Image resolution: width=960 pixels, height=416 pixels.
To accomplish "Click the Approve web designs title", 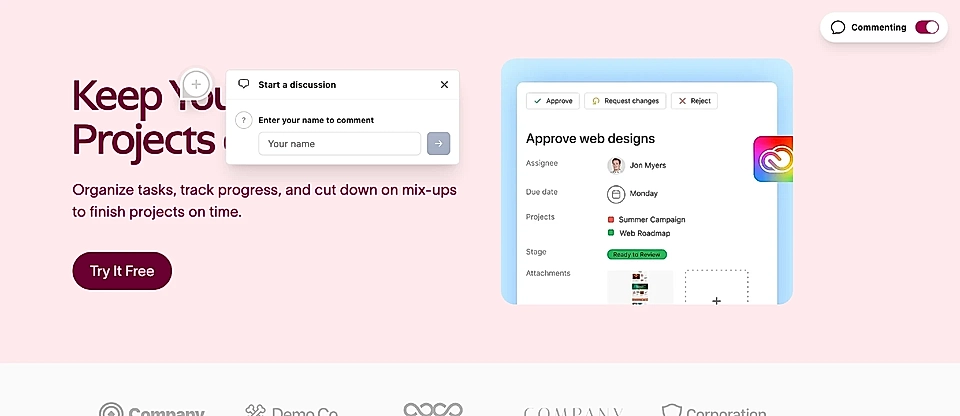I will [x=590, y=138].
